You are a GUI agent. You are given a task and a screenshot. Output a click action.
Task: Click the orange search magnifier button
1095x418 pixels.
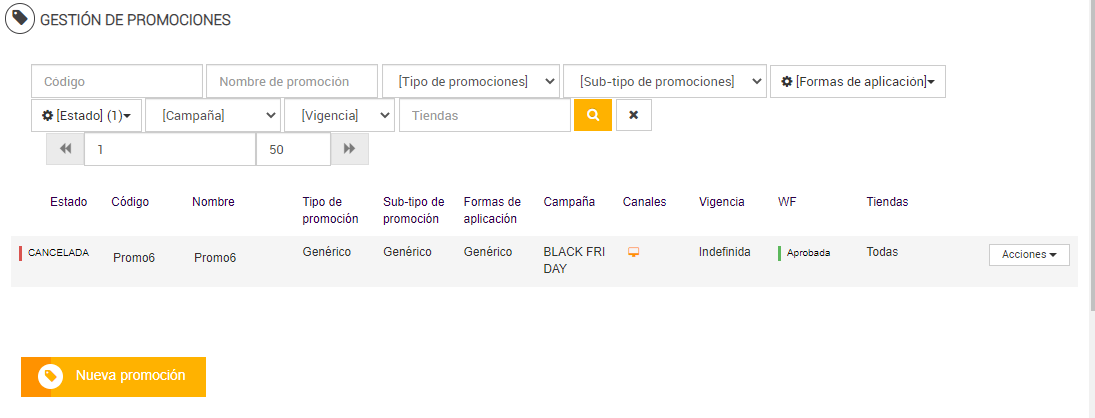[x=592, y=115]
